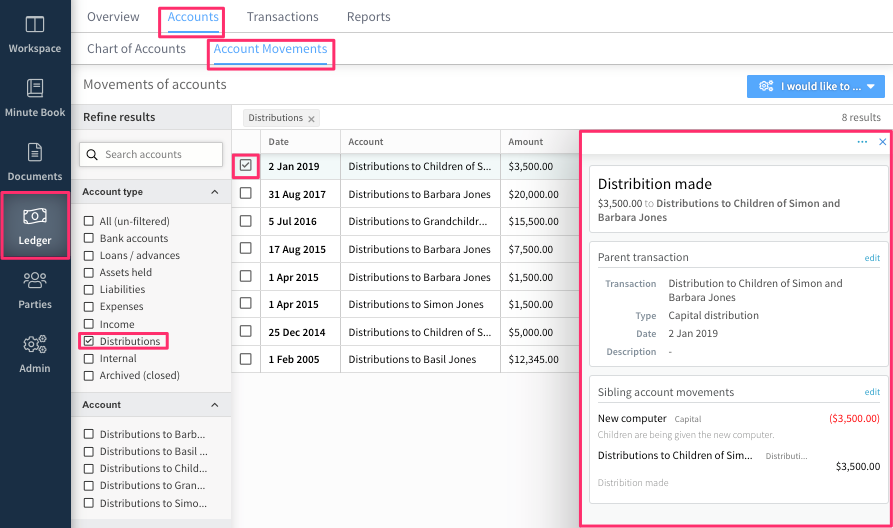Image resolution: width=893 pixels, height=528 pixels.
Task: Check Distributions to Gran... account filter
Action: point(88,485)
